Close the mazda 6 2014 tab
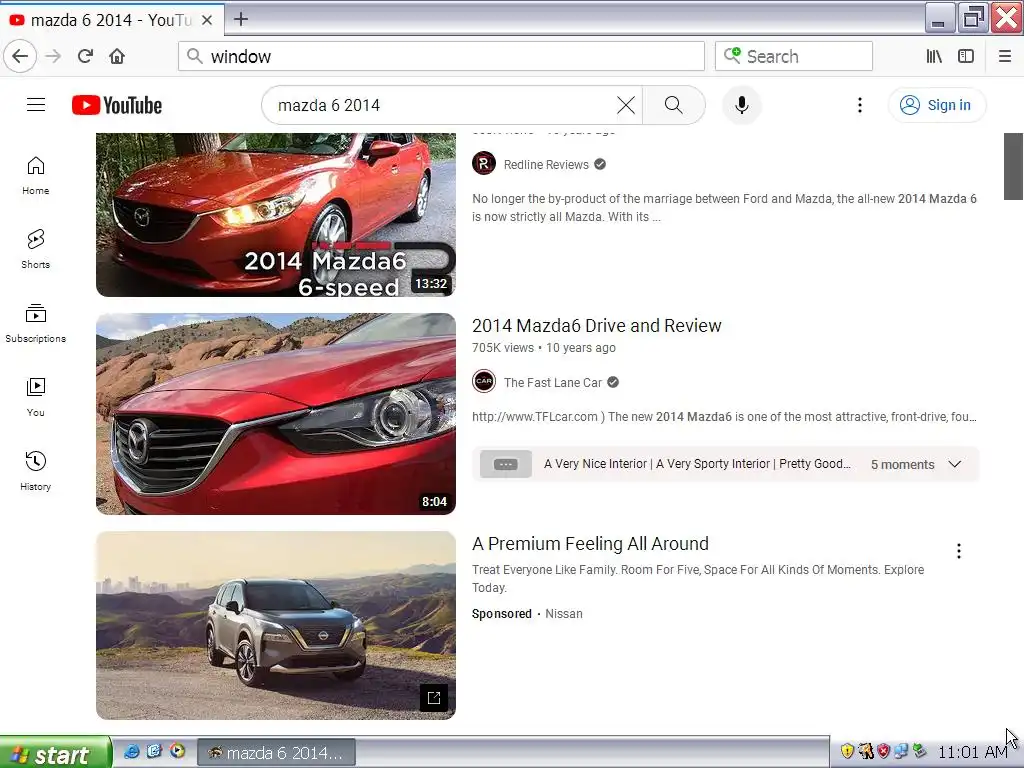 [207, 20]
